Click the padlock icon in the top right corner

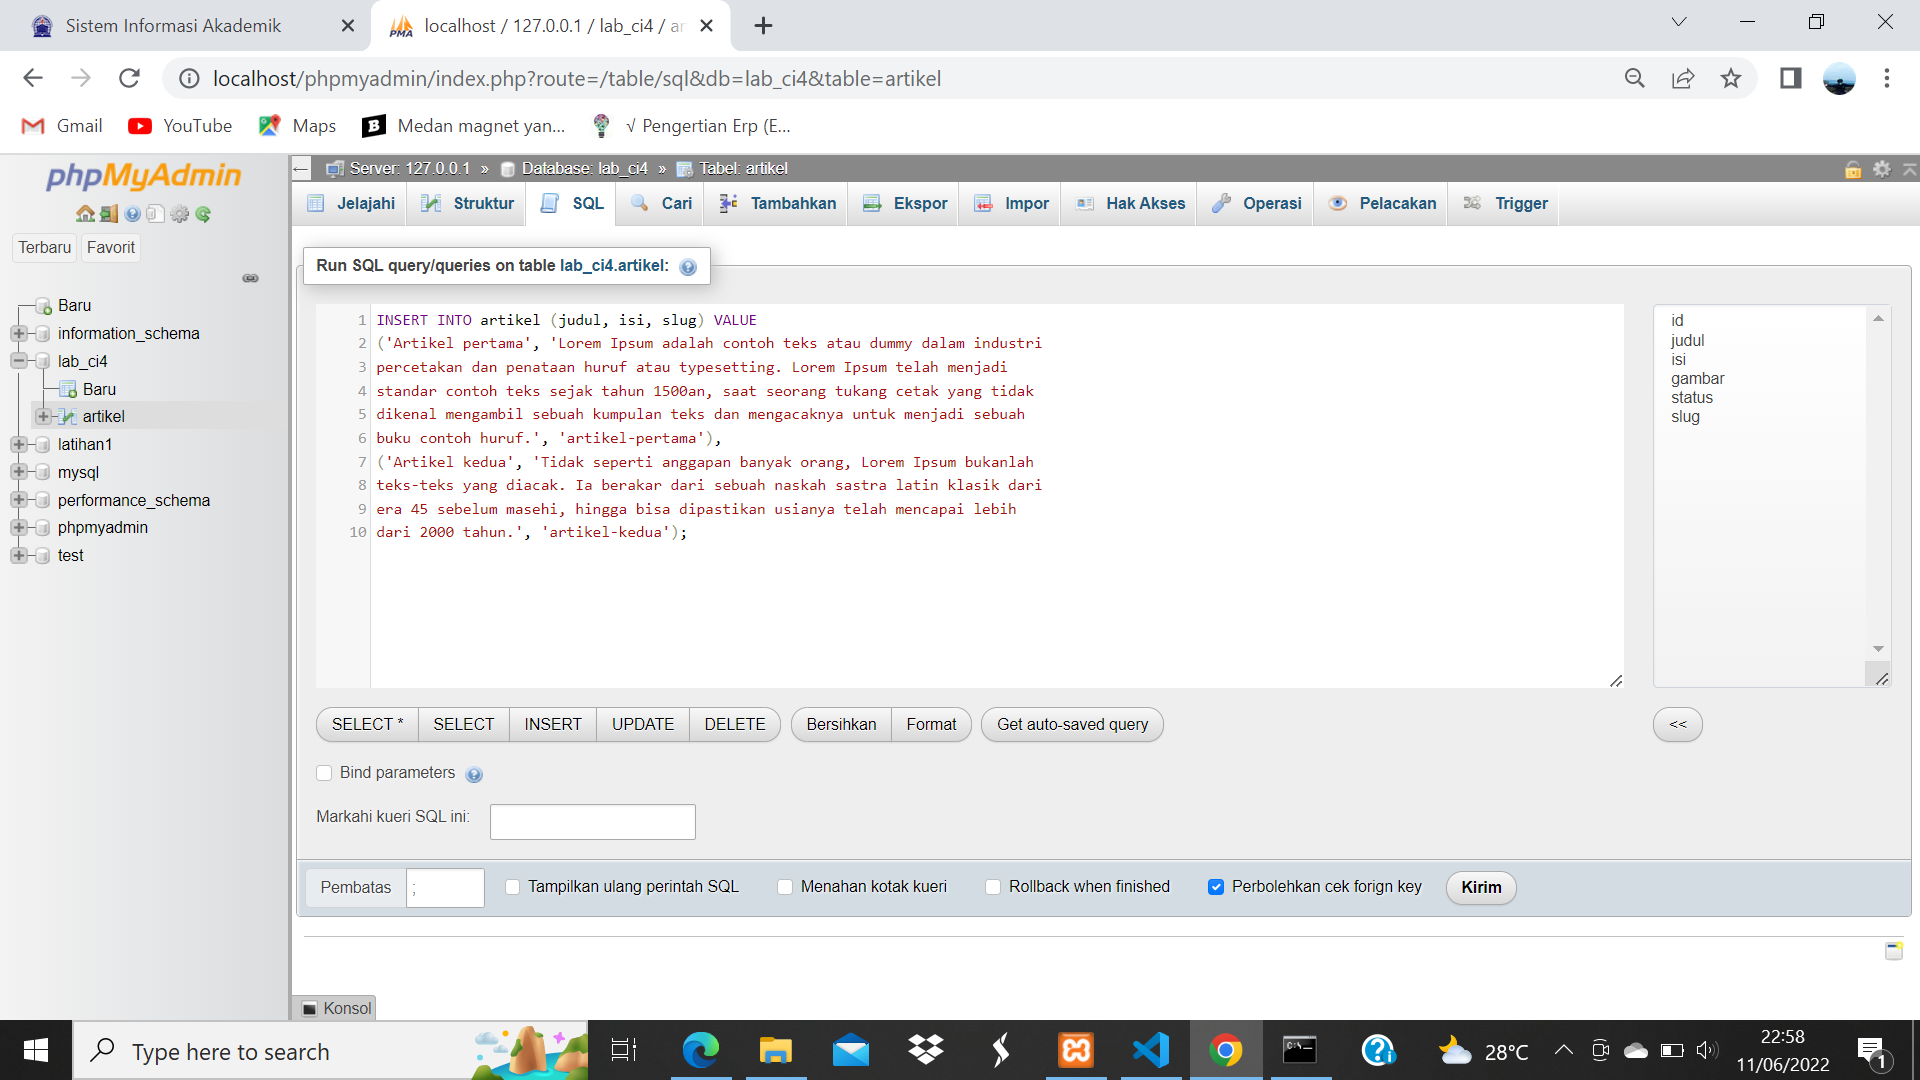point(1853,169)
